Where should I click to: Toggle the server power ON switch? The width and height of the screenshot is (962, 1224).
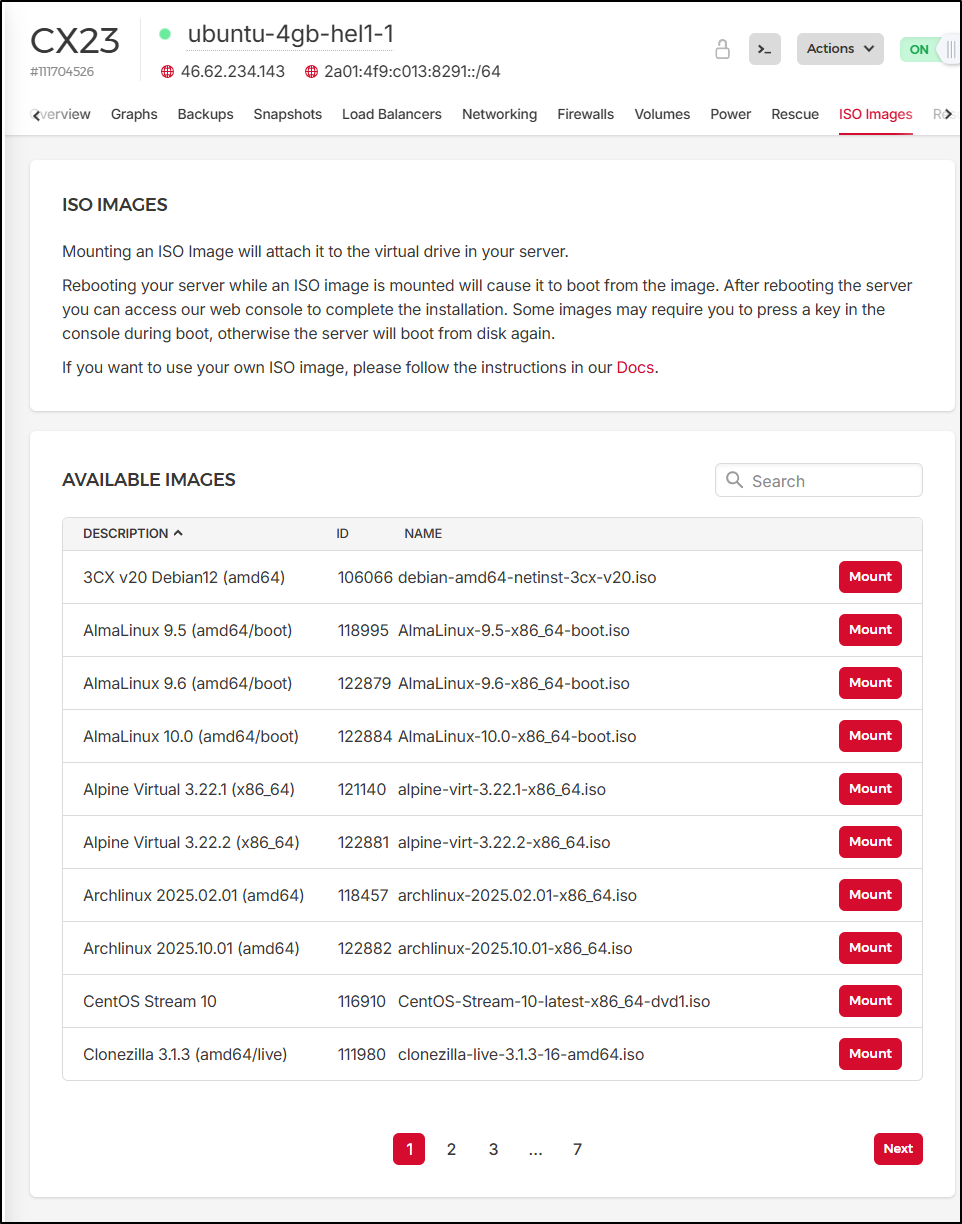coord(929,49)
